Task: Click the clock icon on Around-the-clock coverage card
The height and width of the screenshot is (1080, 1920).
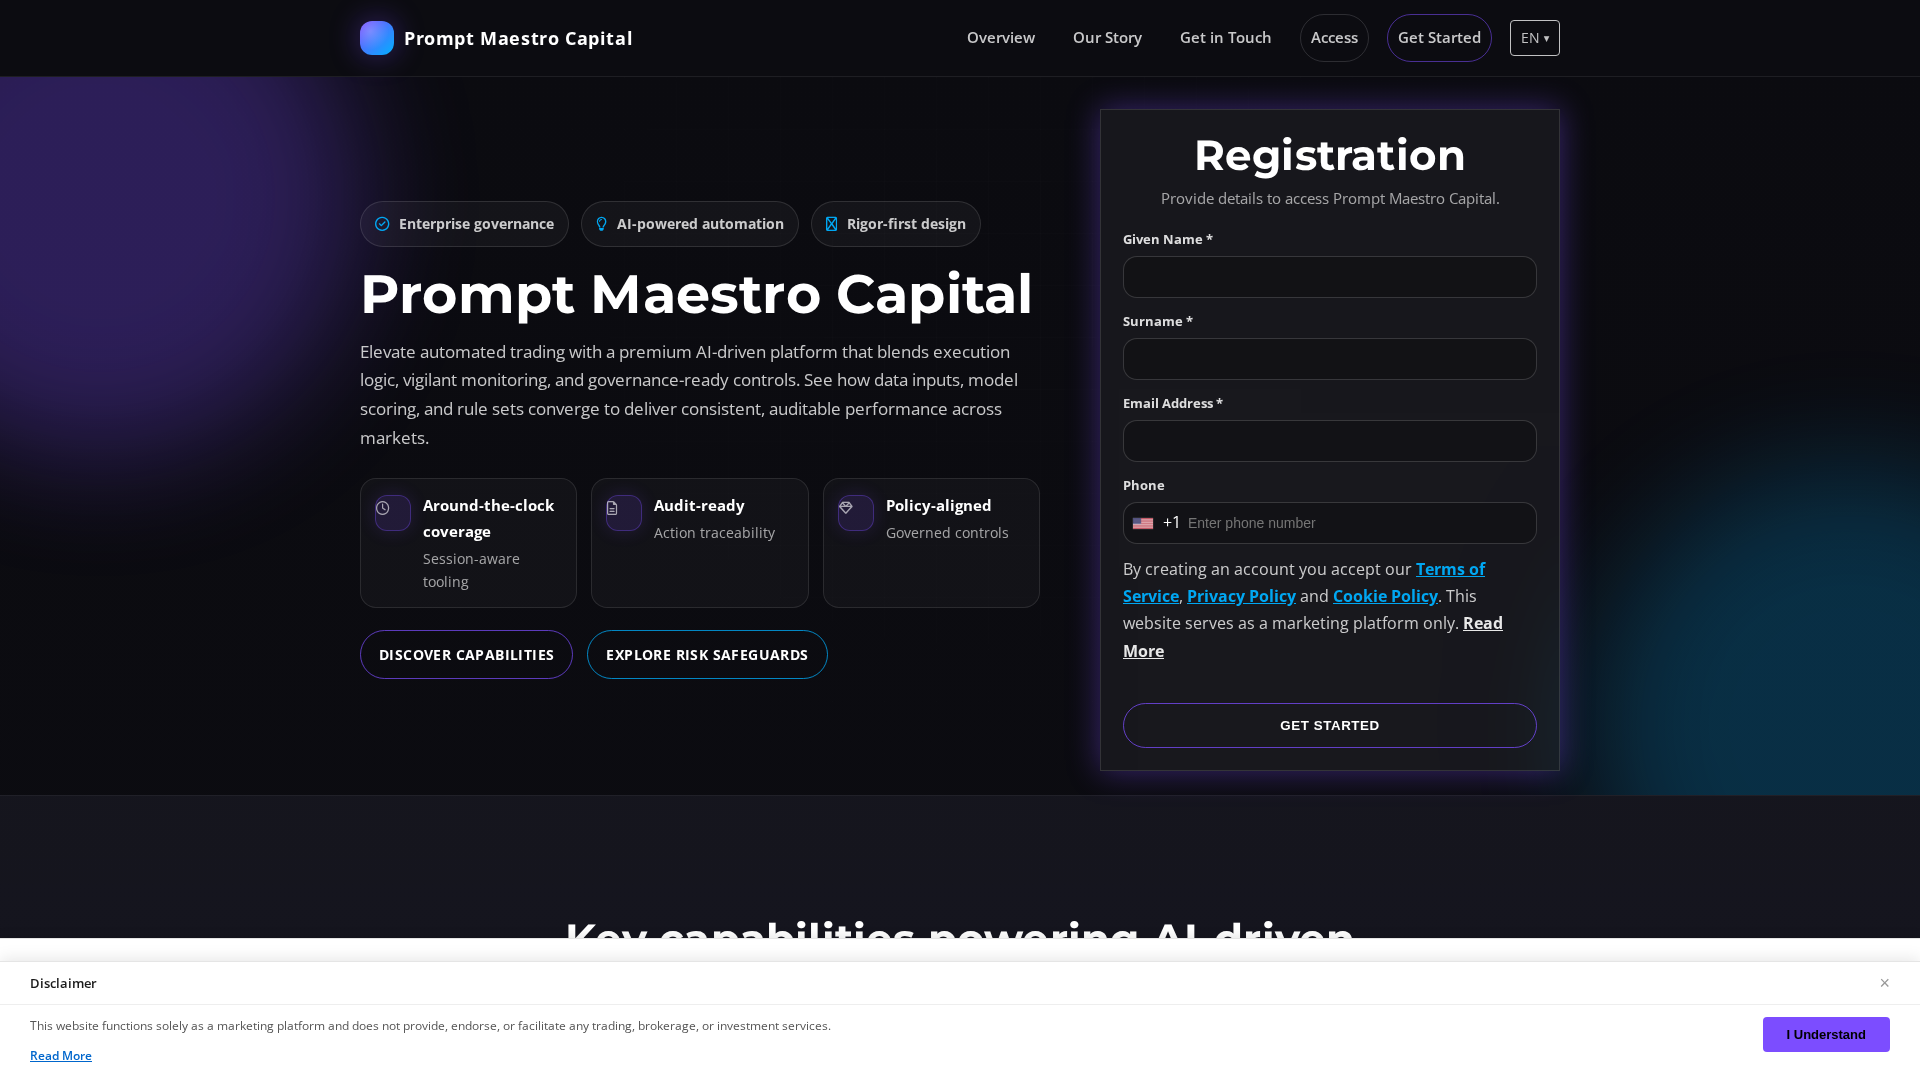Action: [383, 508]
